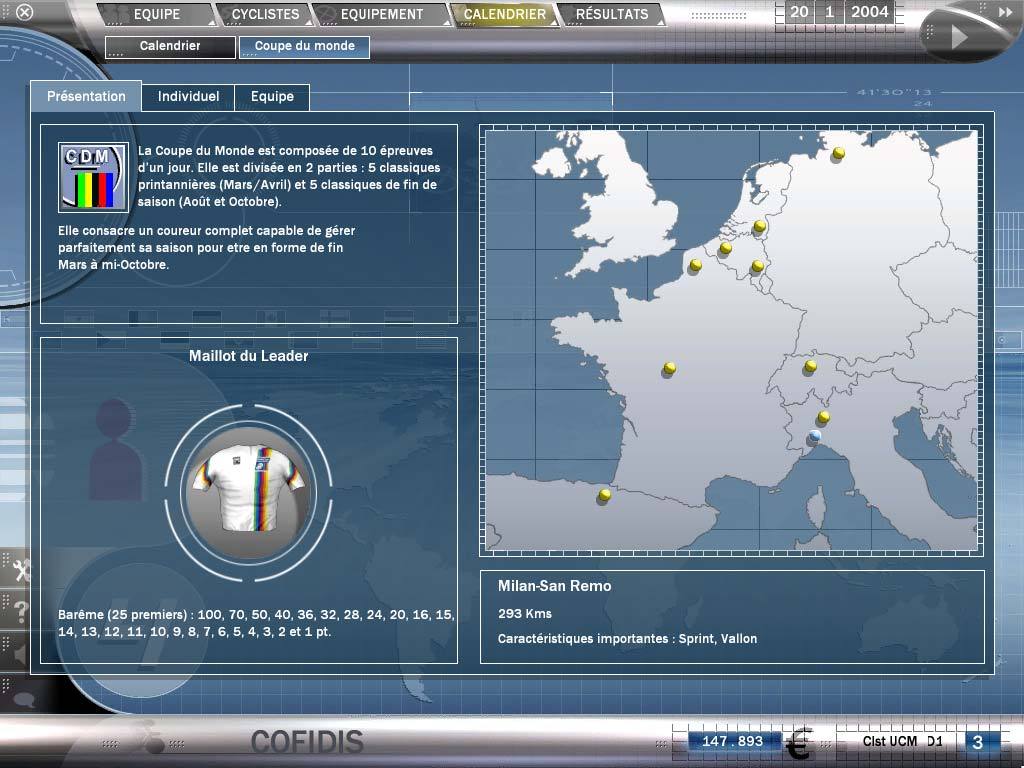Click the CDM World Cup logo icon
The image size is (1024, 768).
click(x=93, y=176)
